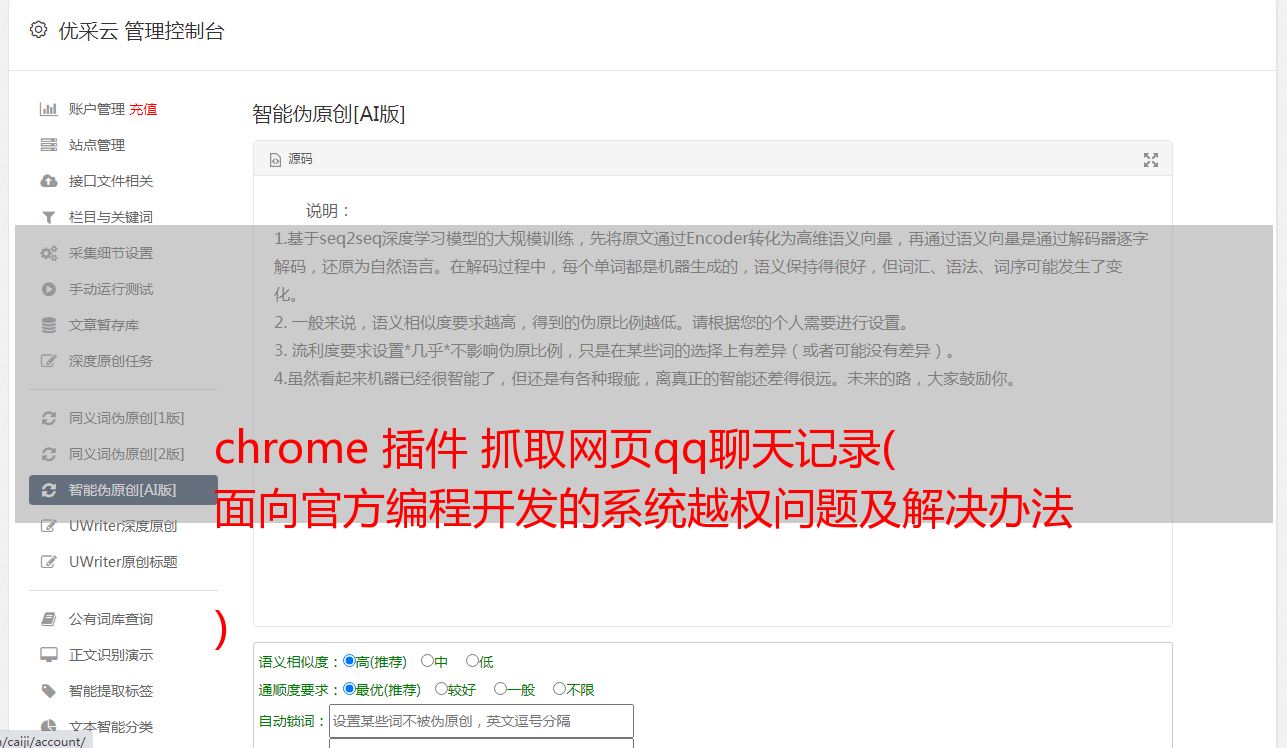The height and width of the screenshot is (748, 1287).
Task: Select 低 semantic similarity radio button
Action: click(x=472, y=661)
